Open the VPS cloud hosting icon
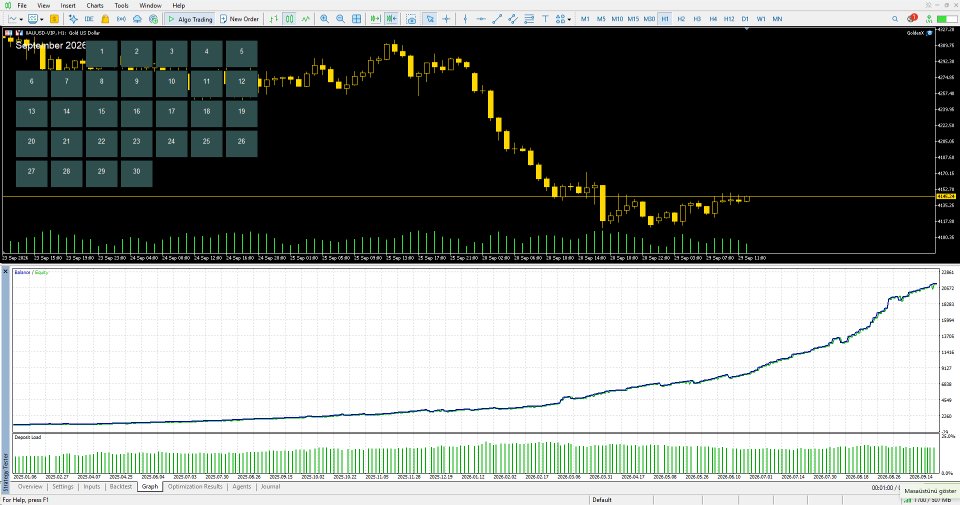The height and width of the screenshot is (505, 960). coord(137,19)
